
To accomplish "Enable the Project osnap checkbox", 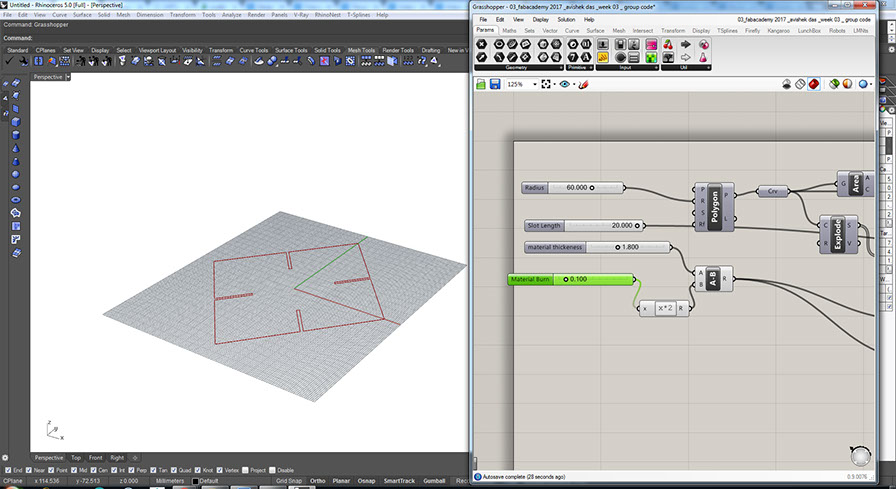I will (245, 470).
